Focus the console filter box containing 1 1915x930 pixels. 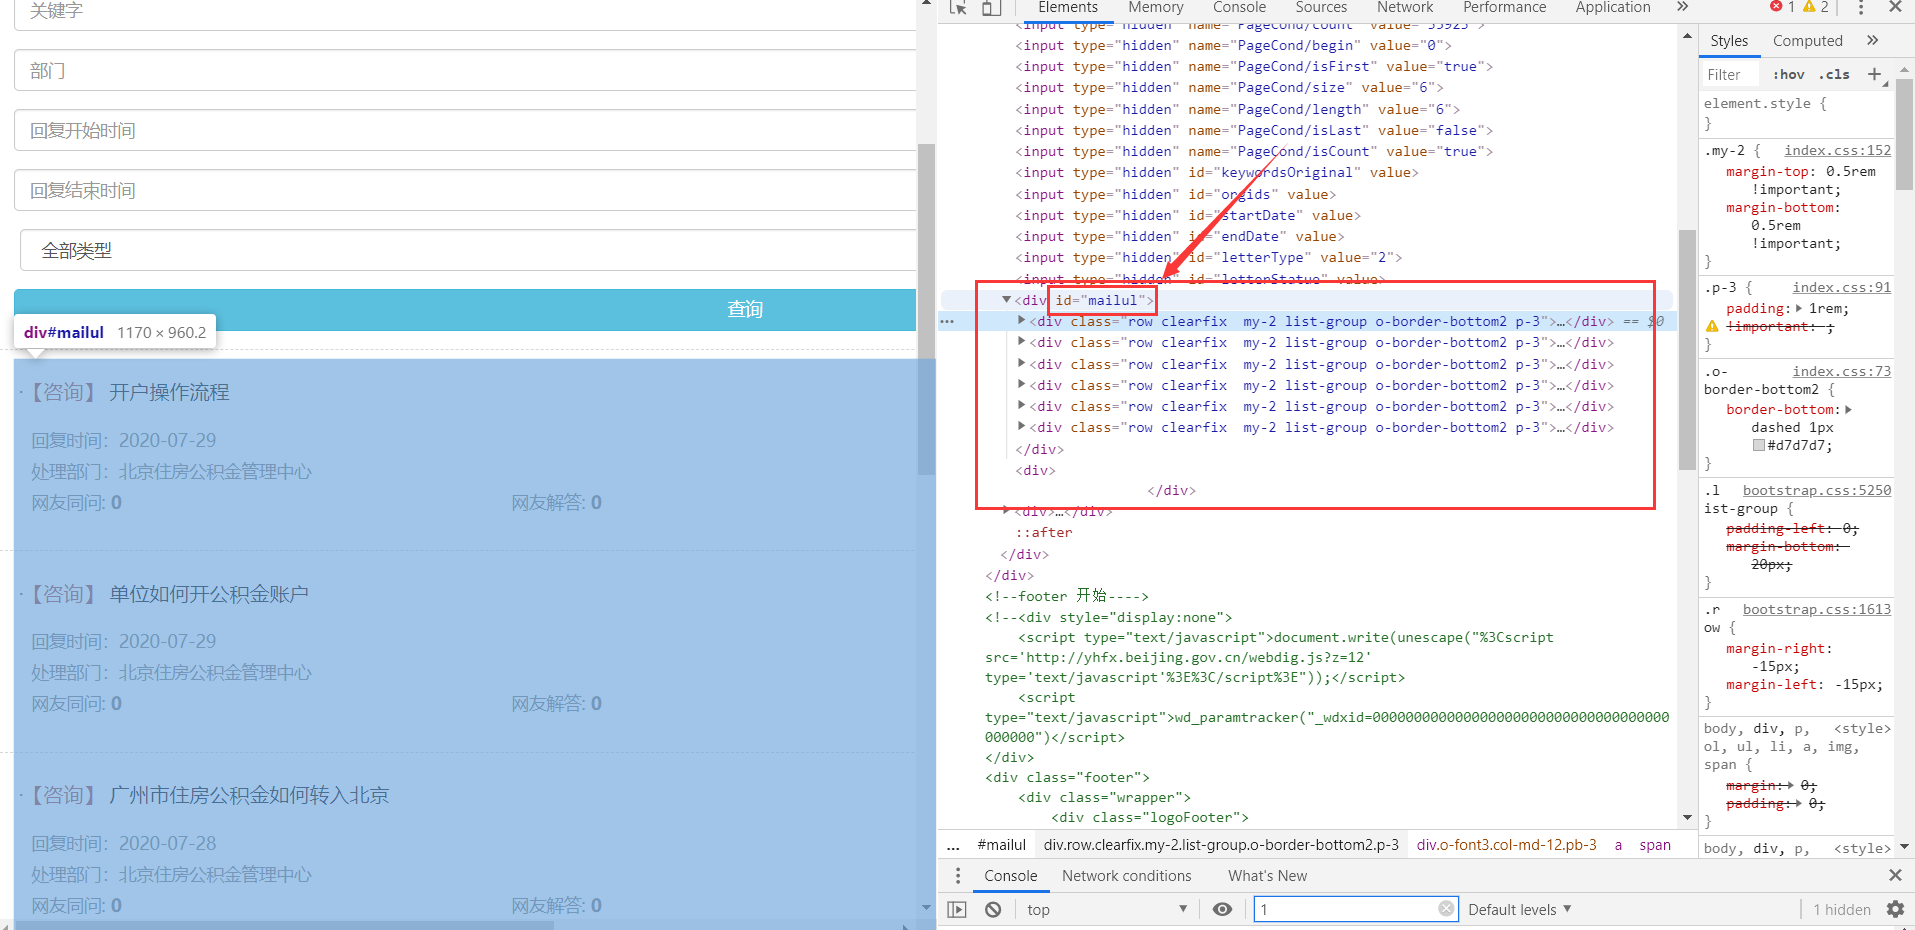point(1356,909)
